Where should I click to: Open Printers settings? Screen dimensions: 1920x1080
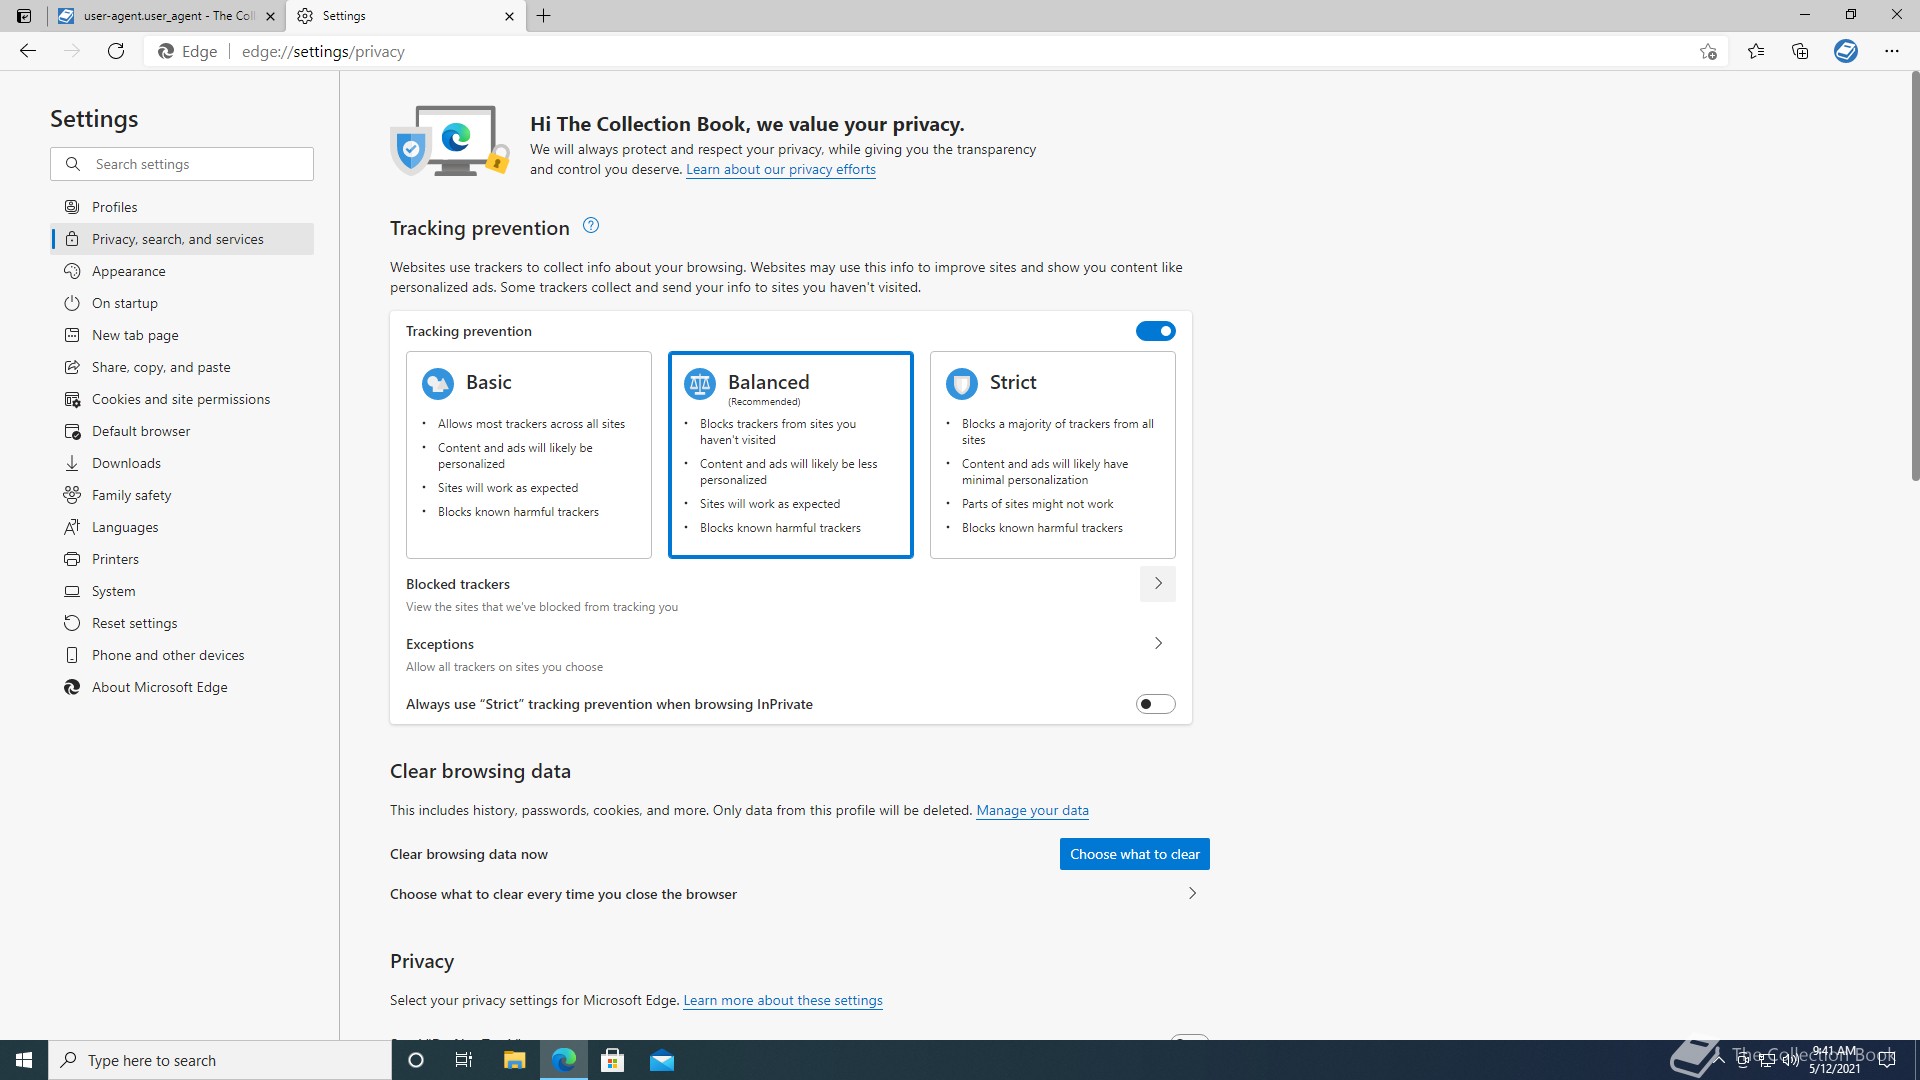click(x=182, y=559)
